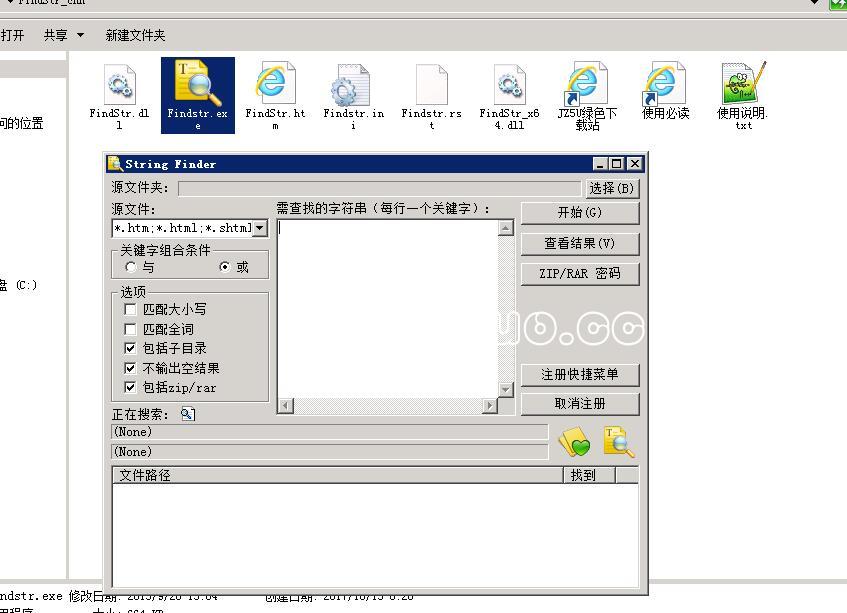Select the FindStr.dll file icon
The image size is (847, 613).
coord(119,86)
